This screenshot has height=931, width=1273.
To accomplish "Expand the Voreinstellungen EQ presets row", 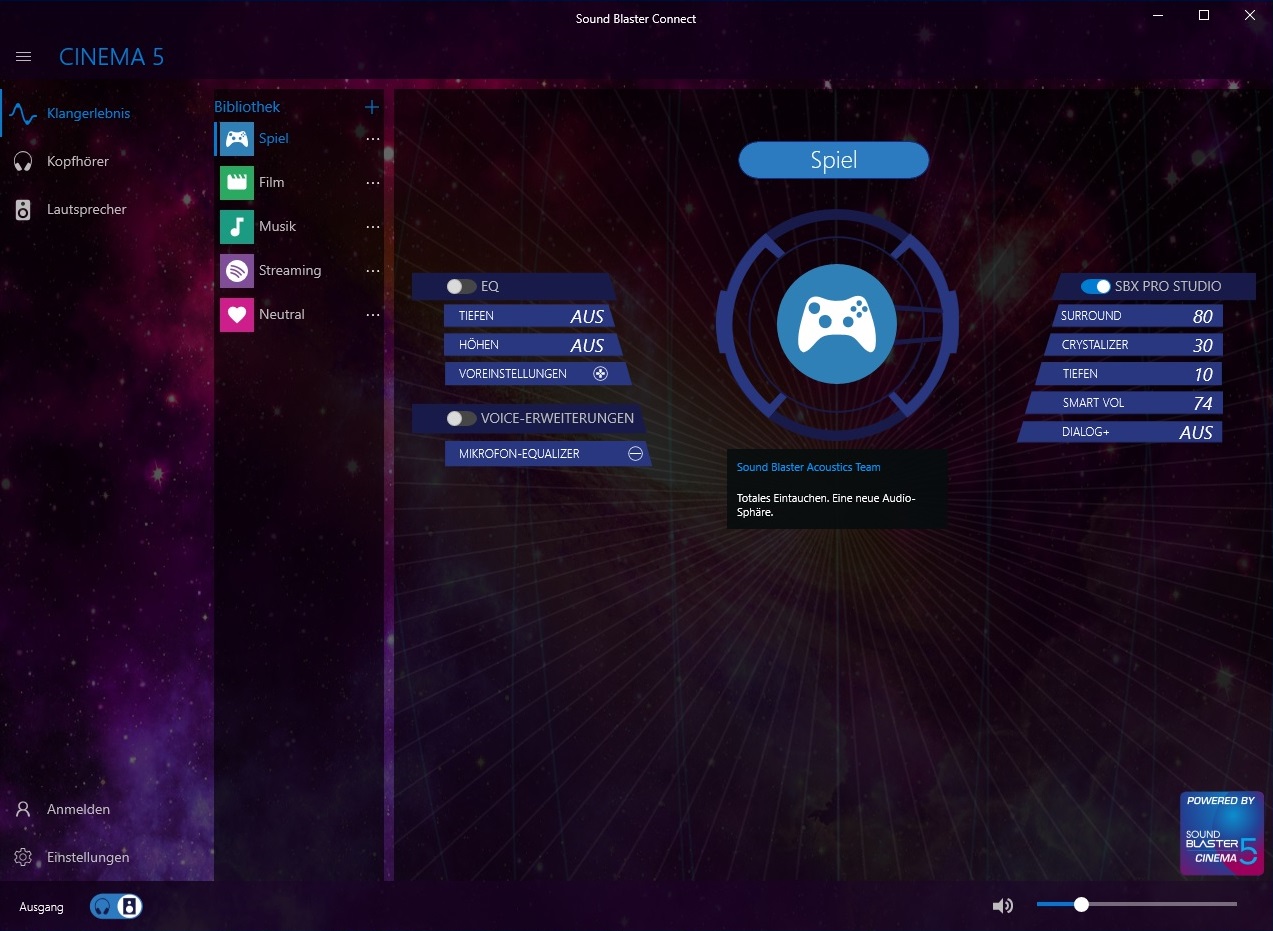I will tap(538, 374).
